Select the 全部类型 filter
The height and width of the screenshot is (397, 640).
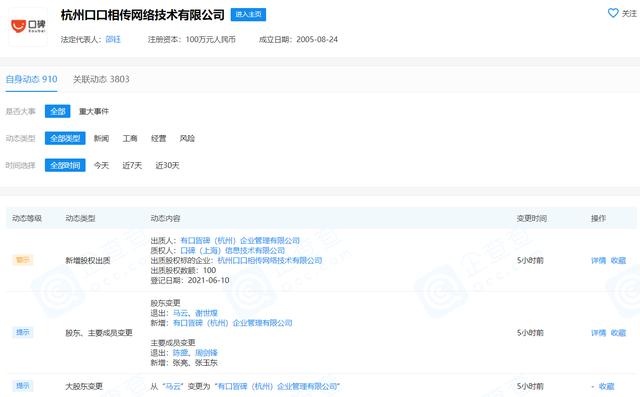[65, 138]
